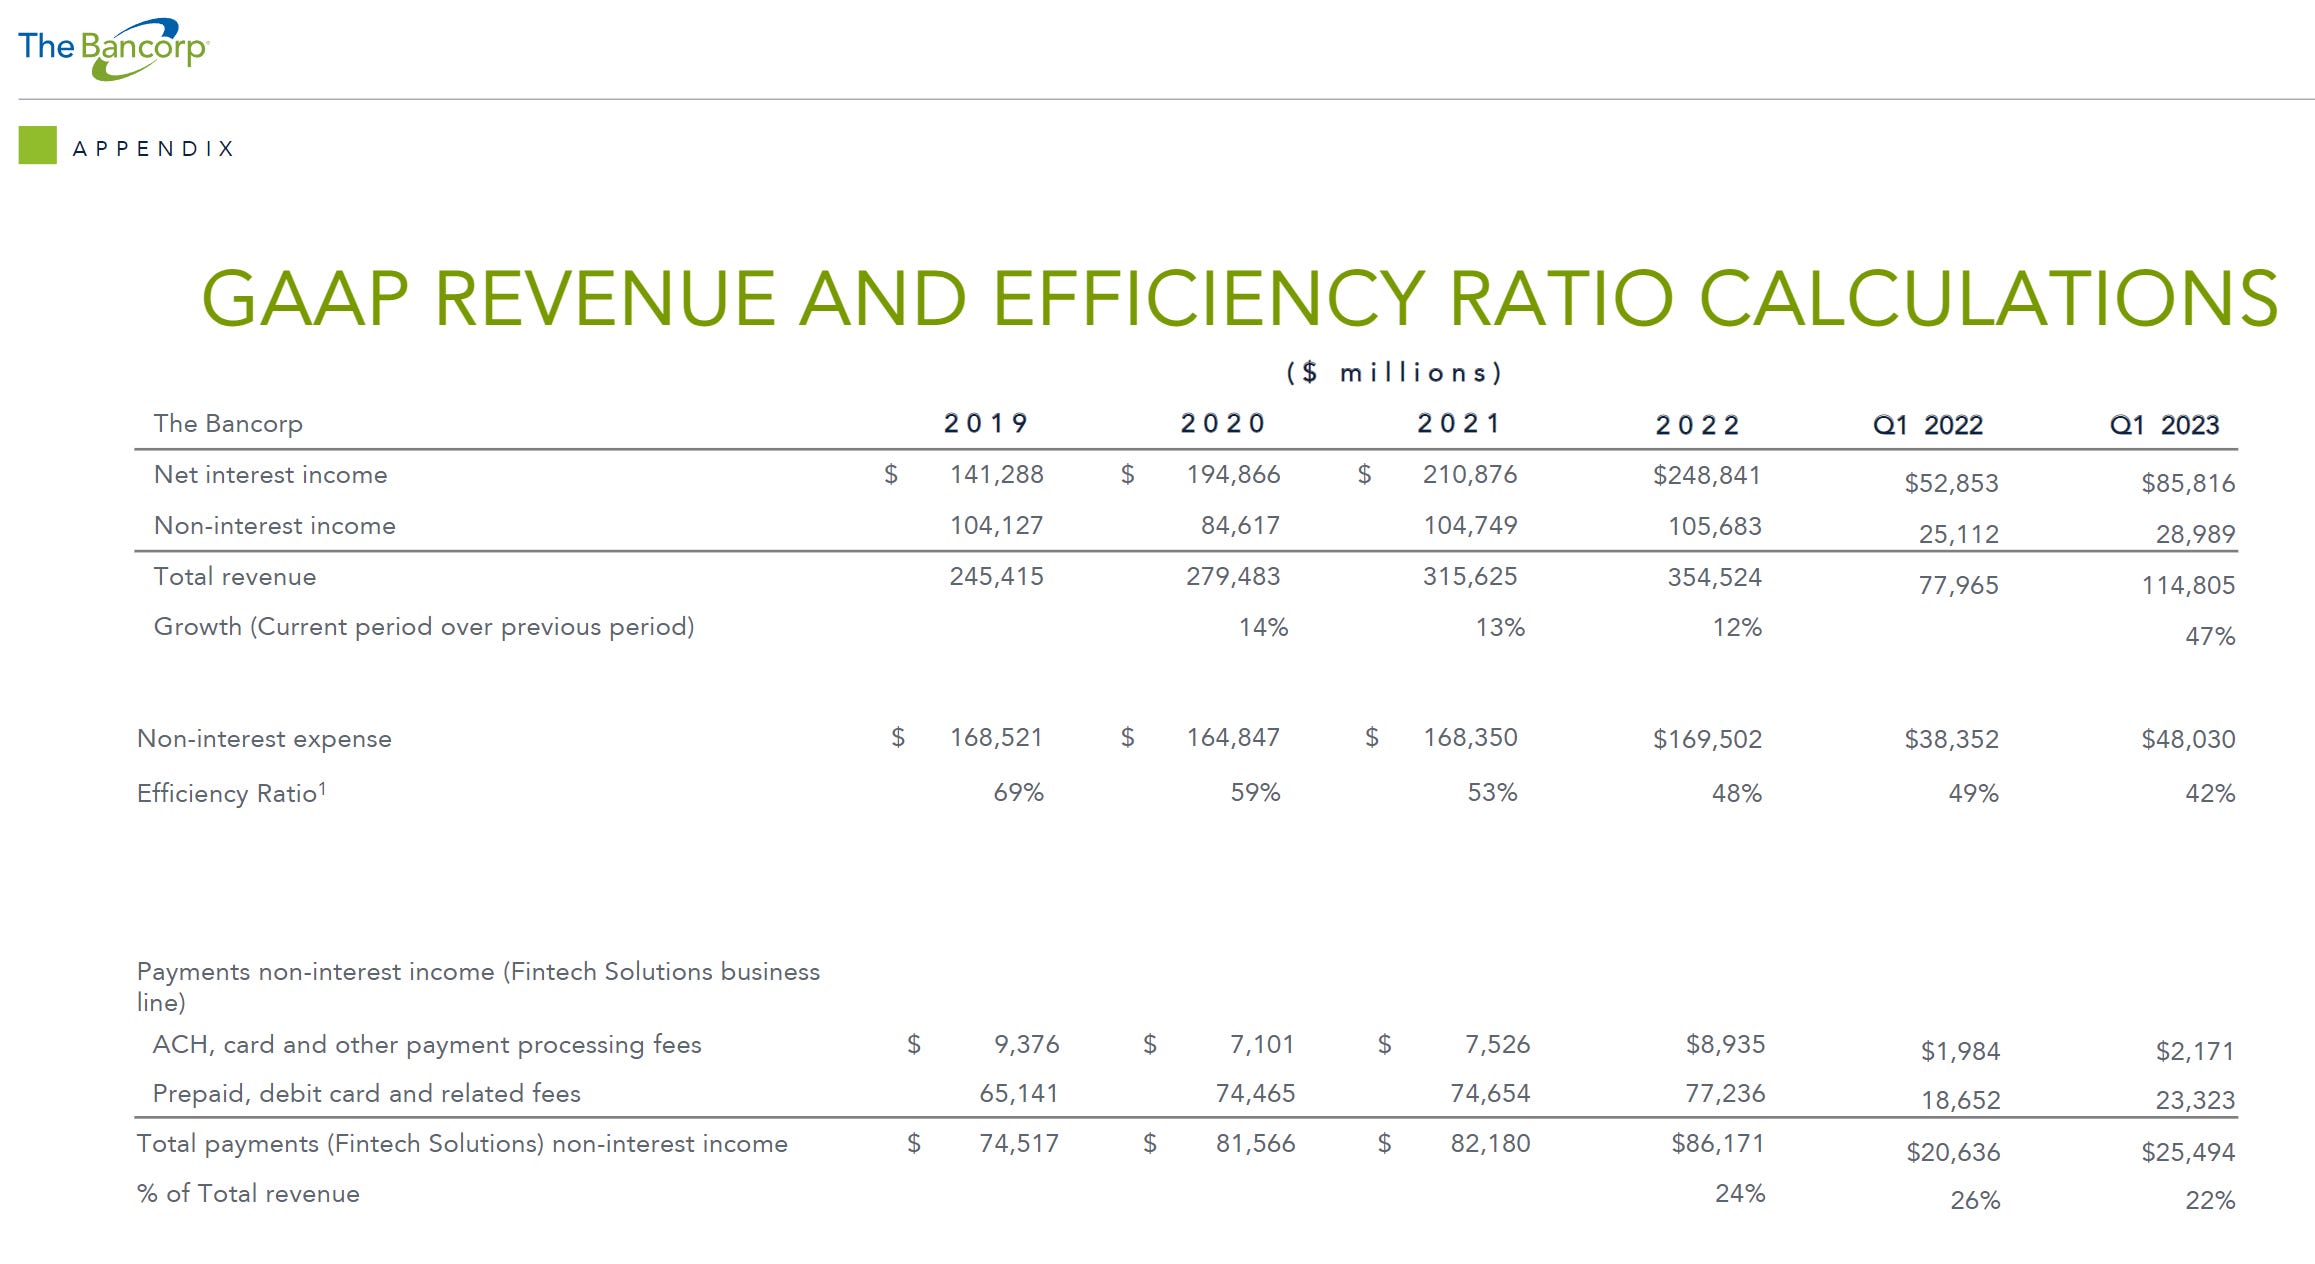Screen dimensions: 2315x1264
Task: Click the Q1 2023 total revenue 114,805
Action: (x=2188, y=585)
